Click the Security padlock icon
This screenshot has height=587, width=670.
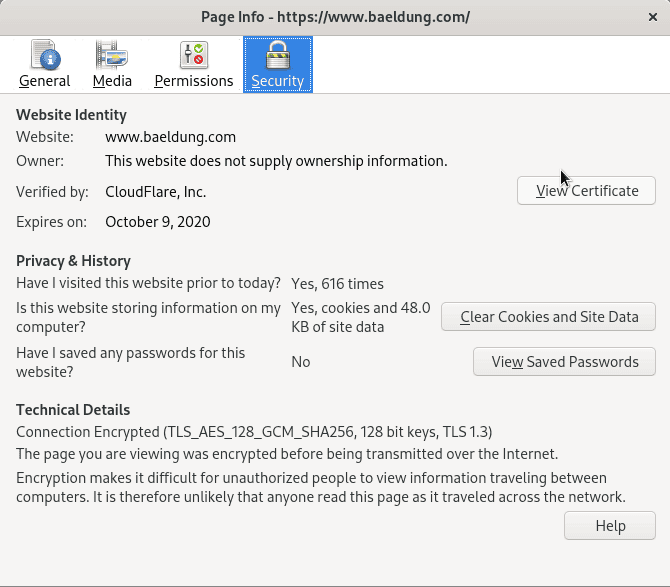coord(277,54)
